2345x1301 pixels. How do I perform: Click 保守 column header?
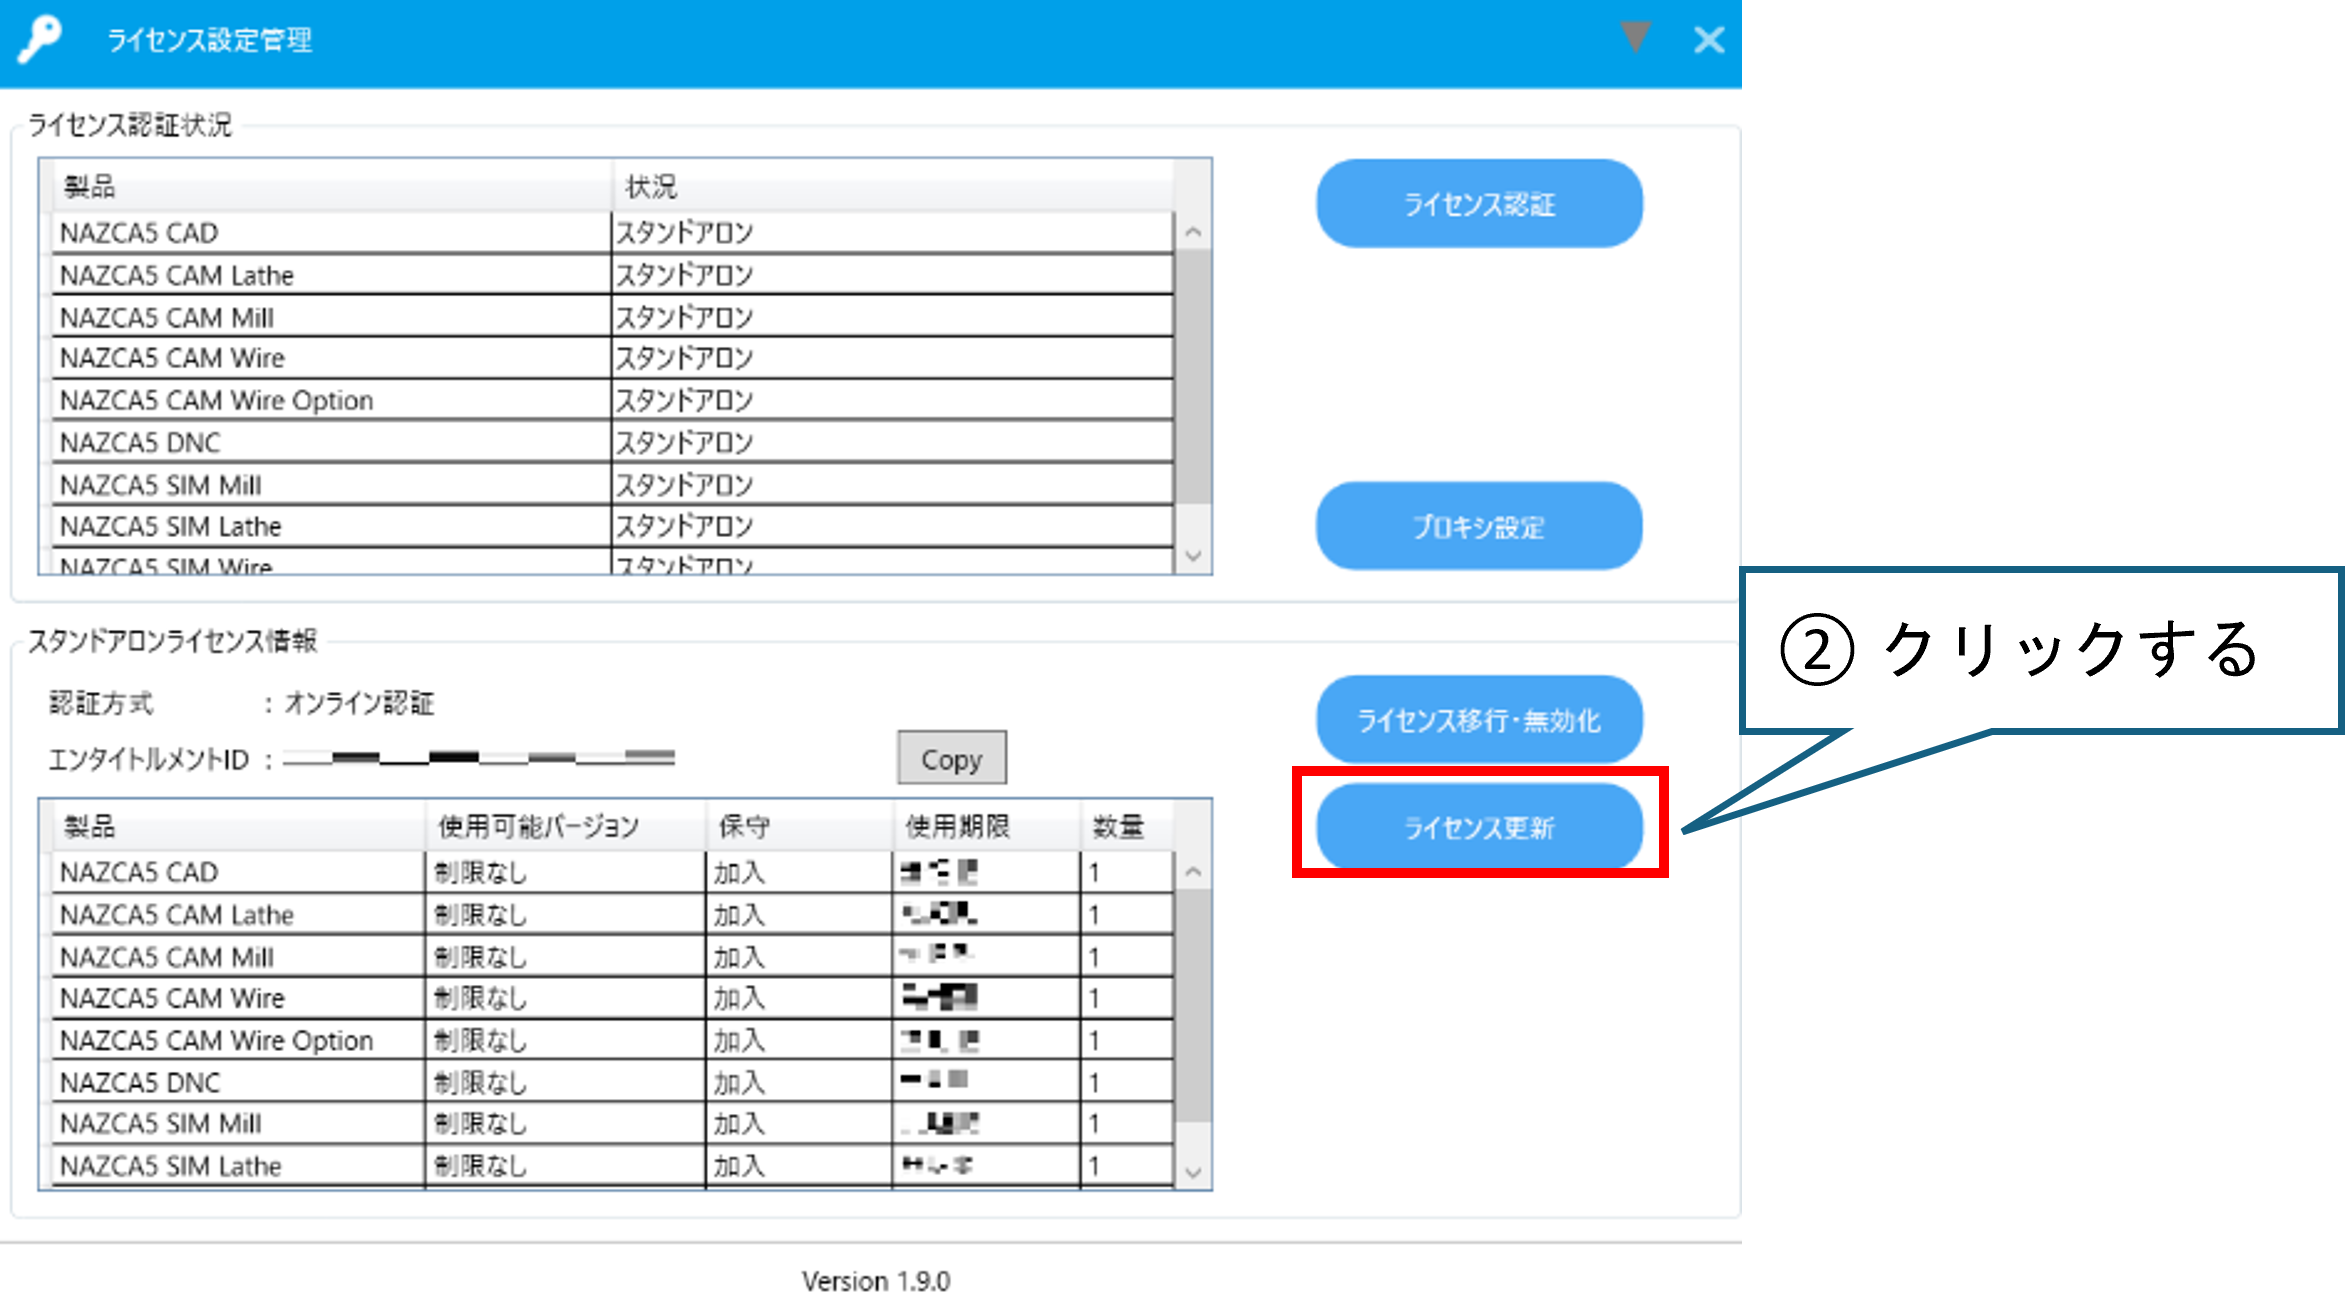click(x=799, y=826)
